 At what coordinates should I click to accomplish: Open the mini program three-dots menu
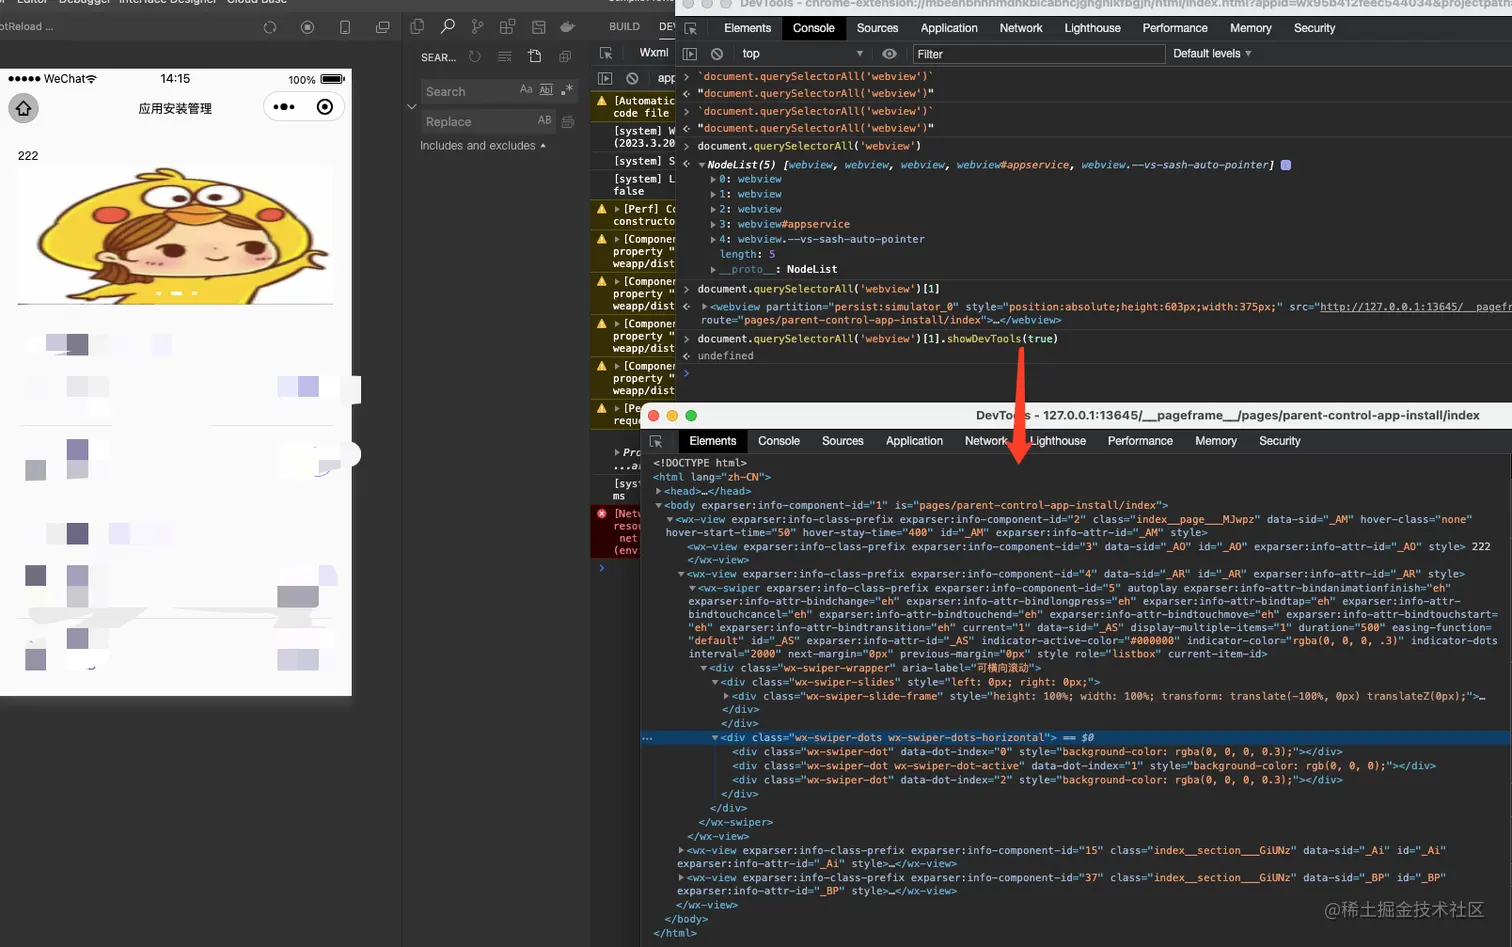[x=284, y=107]
